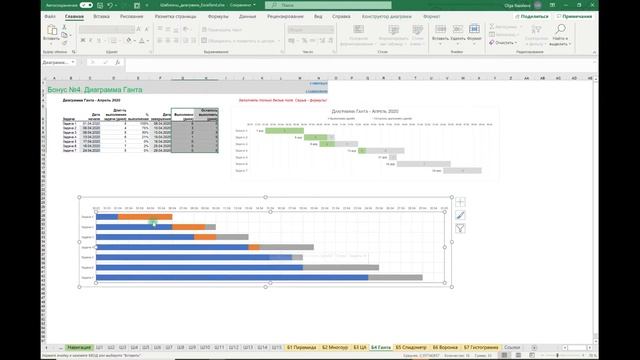640x360 pixels.
Task: Open the chart Формат ribbon tab
Action: [431, 16]
